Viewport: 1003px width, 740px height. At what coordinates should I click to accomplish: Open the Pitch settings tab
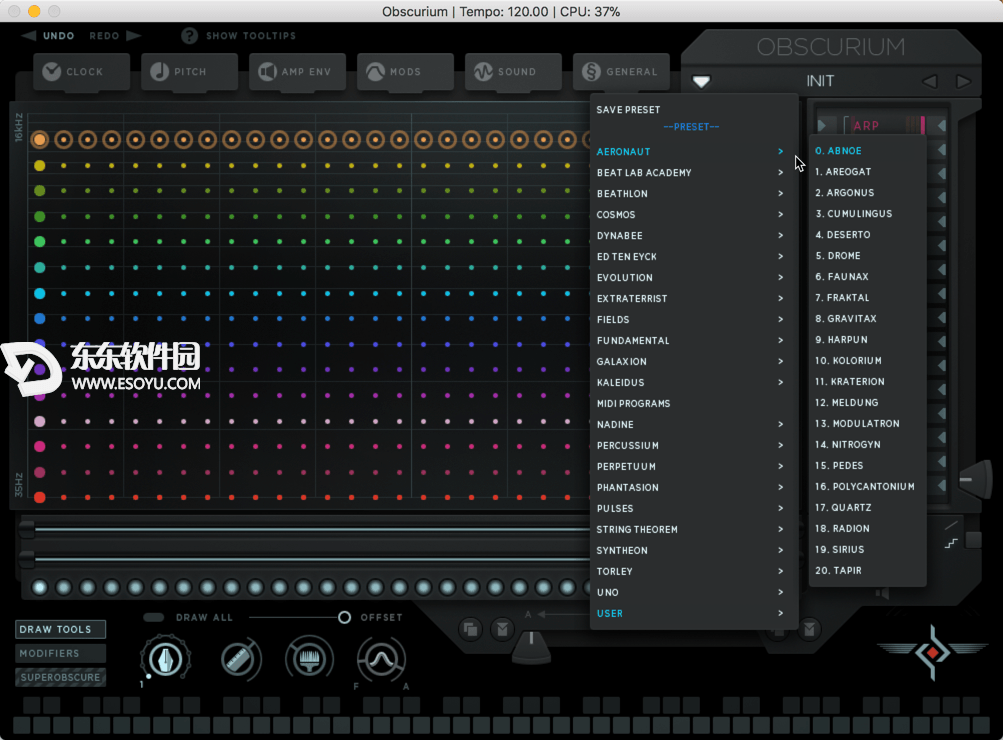[189, 72]
